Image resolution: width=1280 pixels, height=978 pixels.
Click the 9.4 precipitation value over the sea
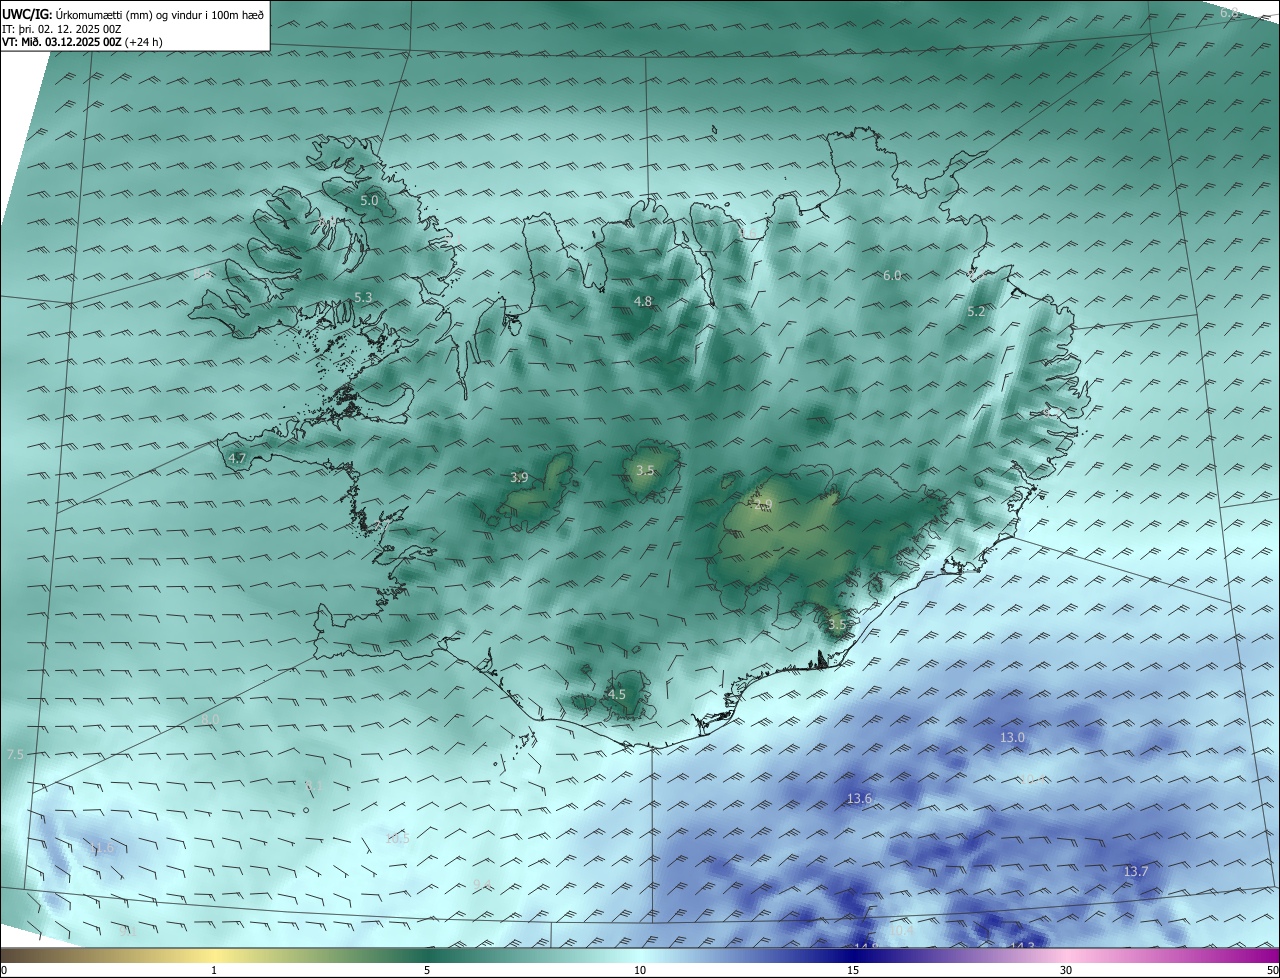[x=483, y=884]
